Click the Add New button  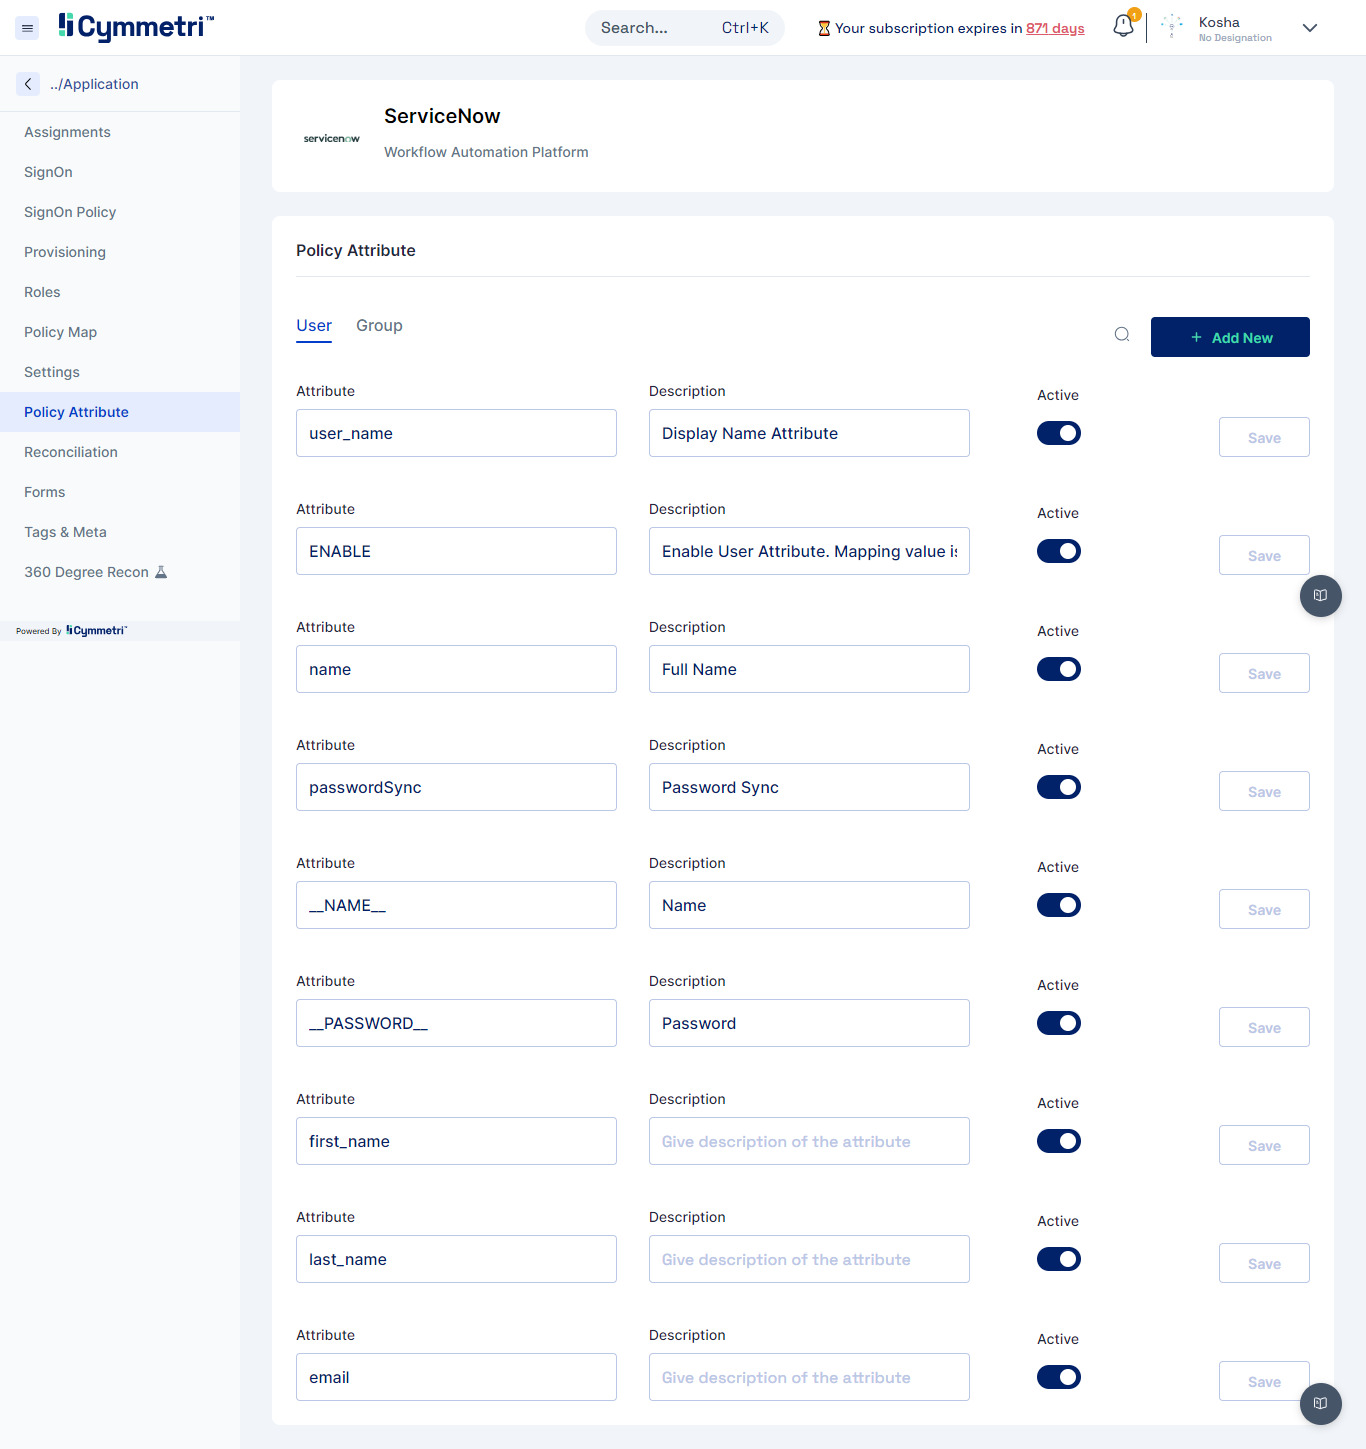1229,337
